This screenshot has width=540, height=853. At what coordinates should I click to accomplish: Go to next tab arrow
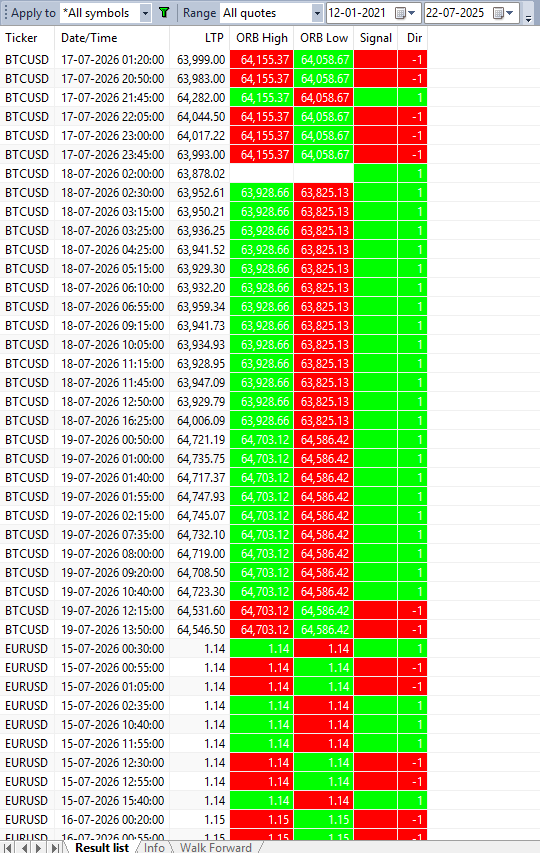[x=39, y=848]
